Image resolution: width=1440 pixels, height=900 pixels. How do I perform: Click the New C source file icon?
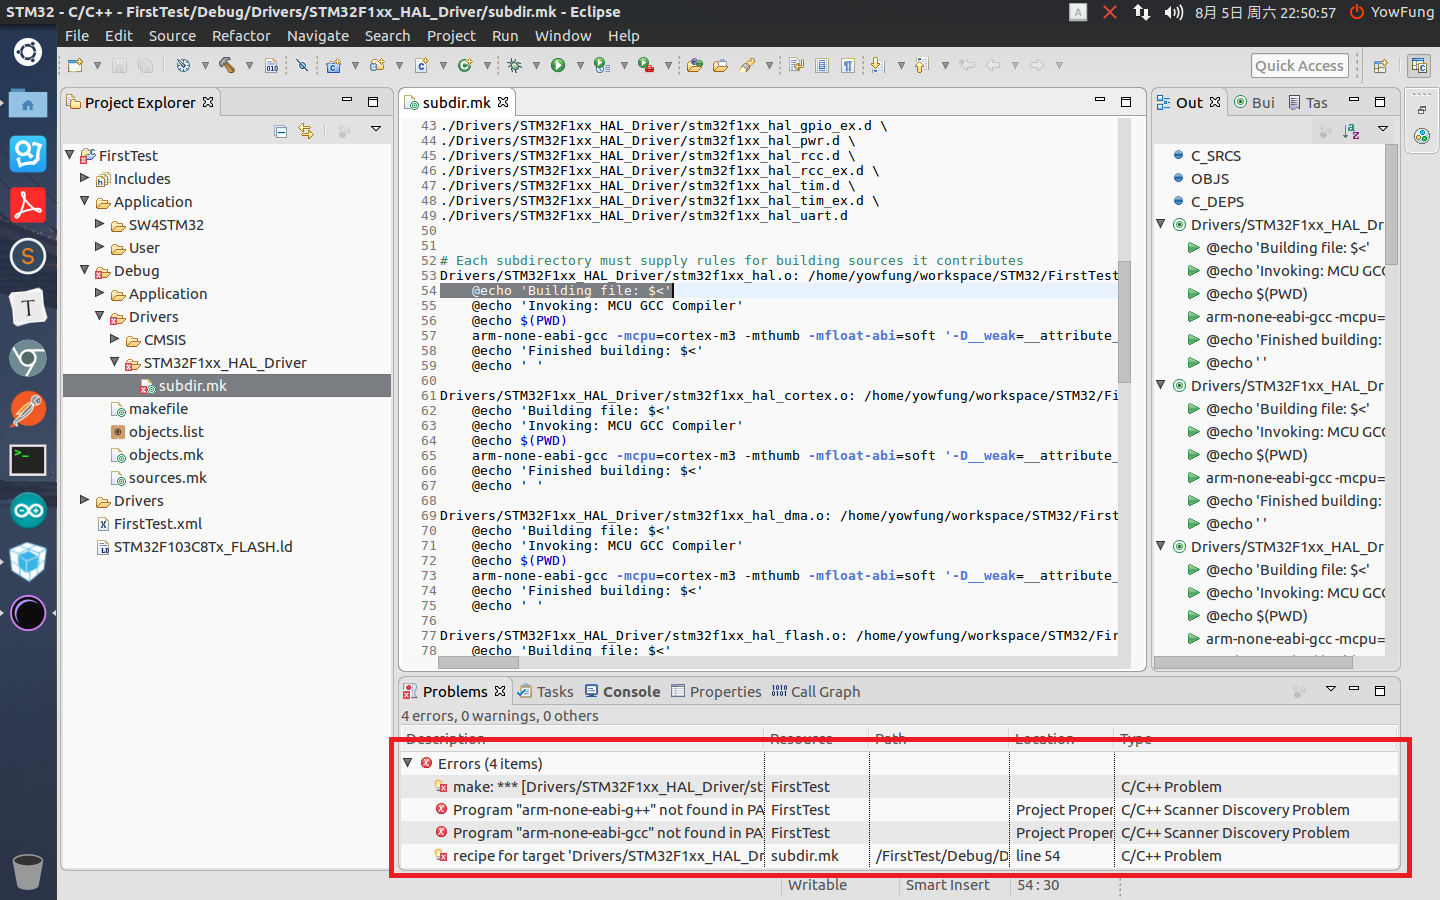coord(421,65)
